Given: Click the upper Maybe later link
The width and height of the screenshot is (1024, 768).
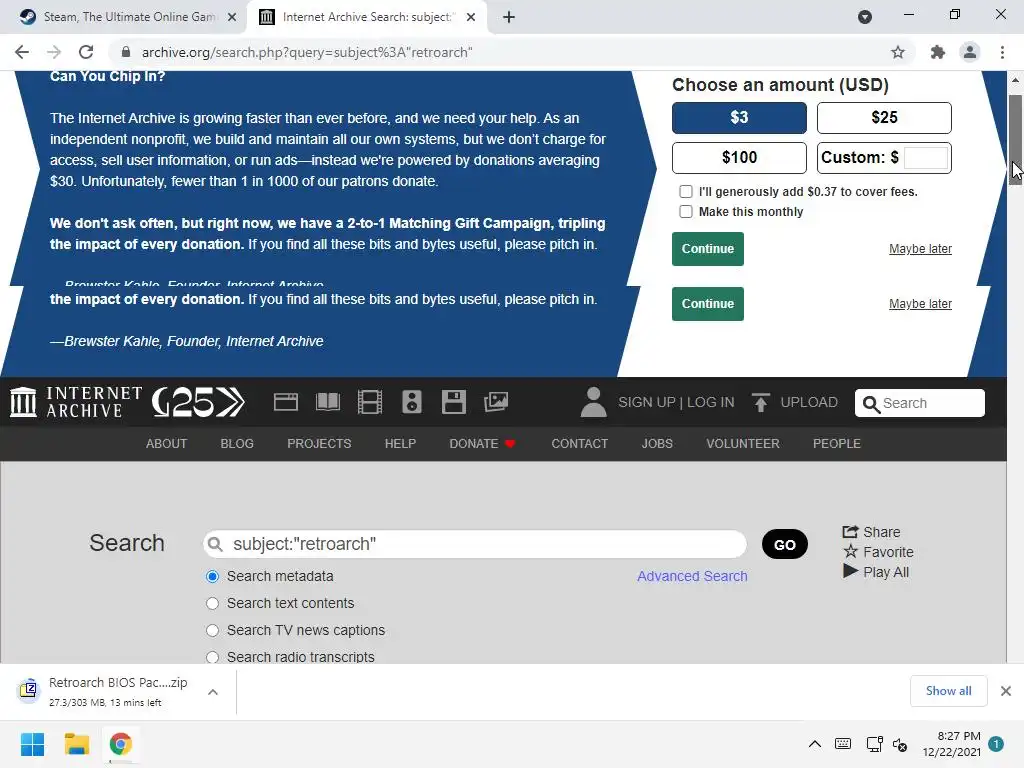Looking at the screenshot, I should (920, 249).
